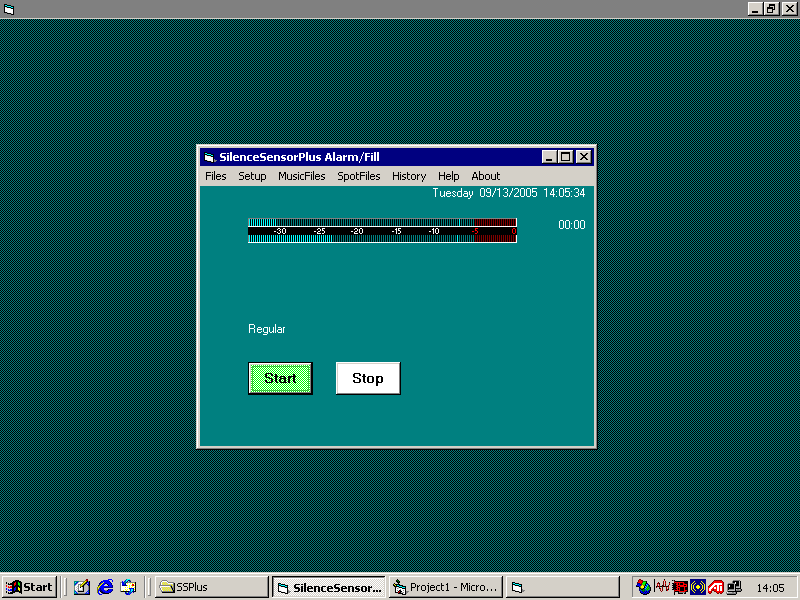Expand the SpotFiles menu

pos(359,176)
